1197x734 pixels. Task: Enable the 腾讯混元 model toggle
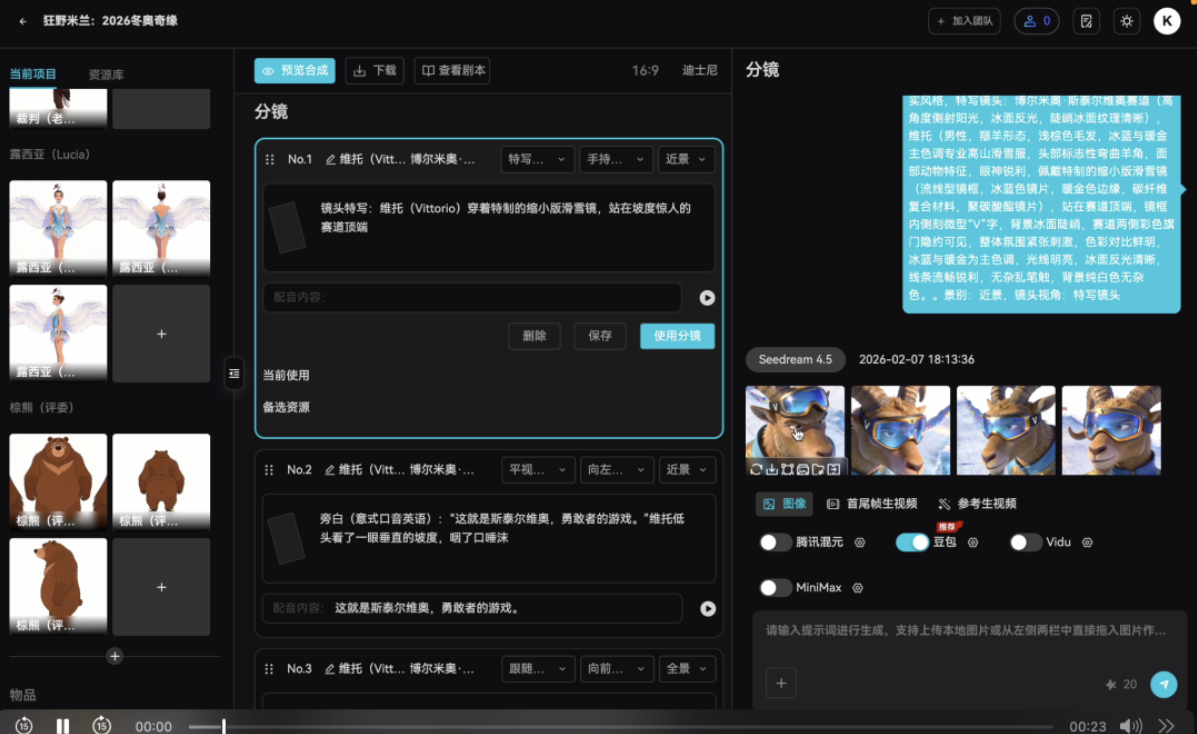775,541
